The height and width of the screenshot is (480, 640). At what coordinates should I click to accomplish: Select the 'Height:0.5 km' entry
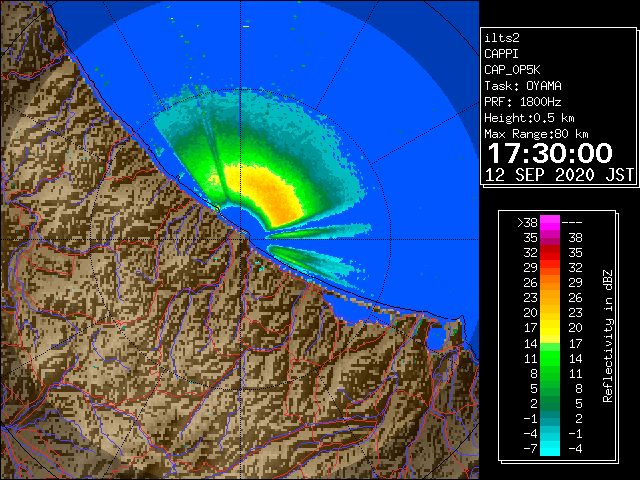529,118
